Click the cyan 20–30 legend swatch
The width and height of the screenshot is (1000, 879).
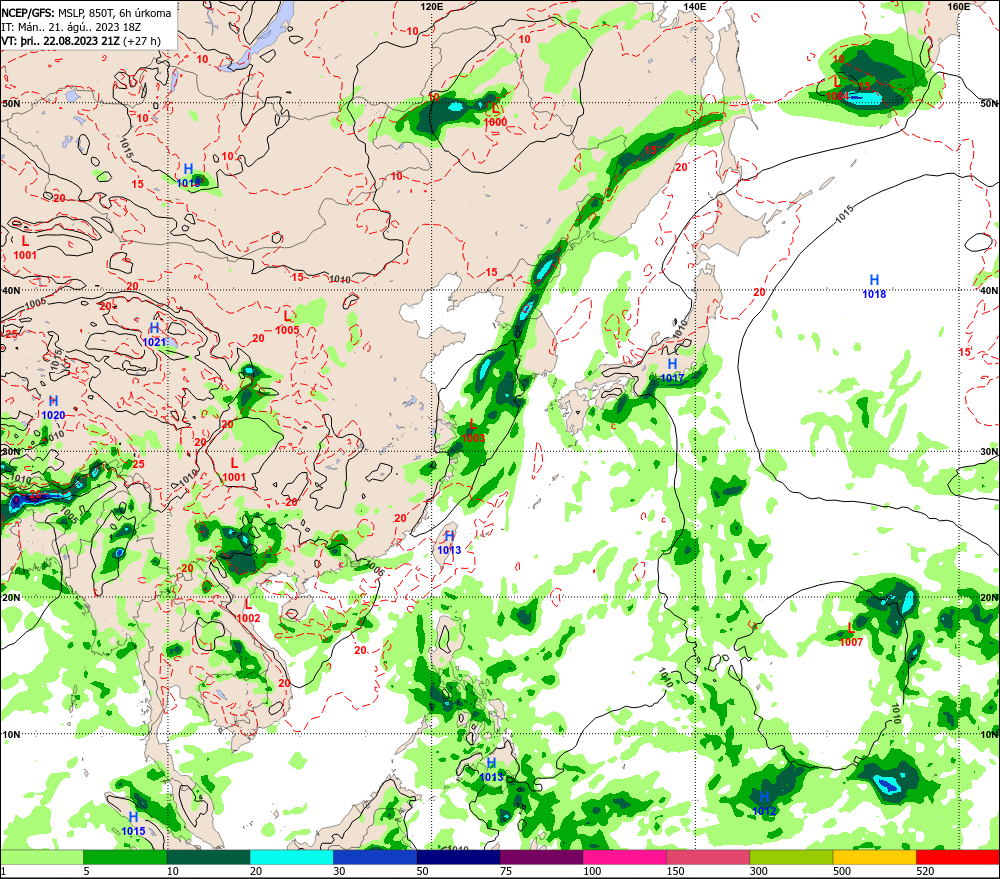pos(291,857)
